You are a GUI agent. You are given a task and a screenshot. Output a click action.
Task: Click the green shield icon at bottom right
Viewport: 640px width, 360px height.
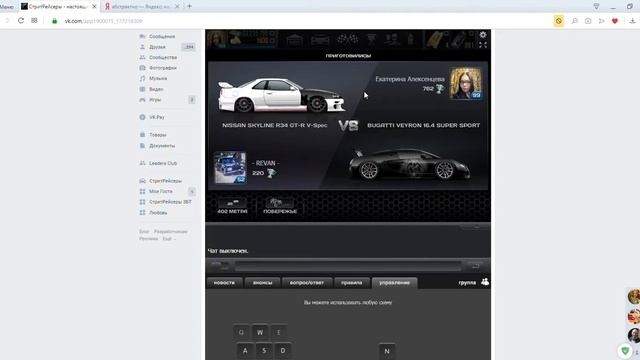click(x=625, y=351)
